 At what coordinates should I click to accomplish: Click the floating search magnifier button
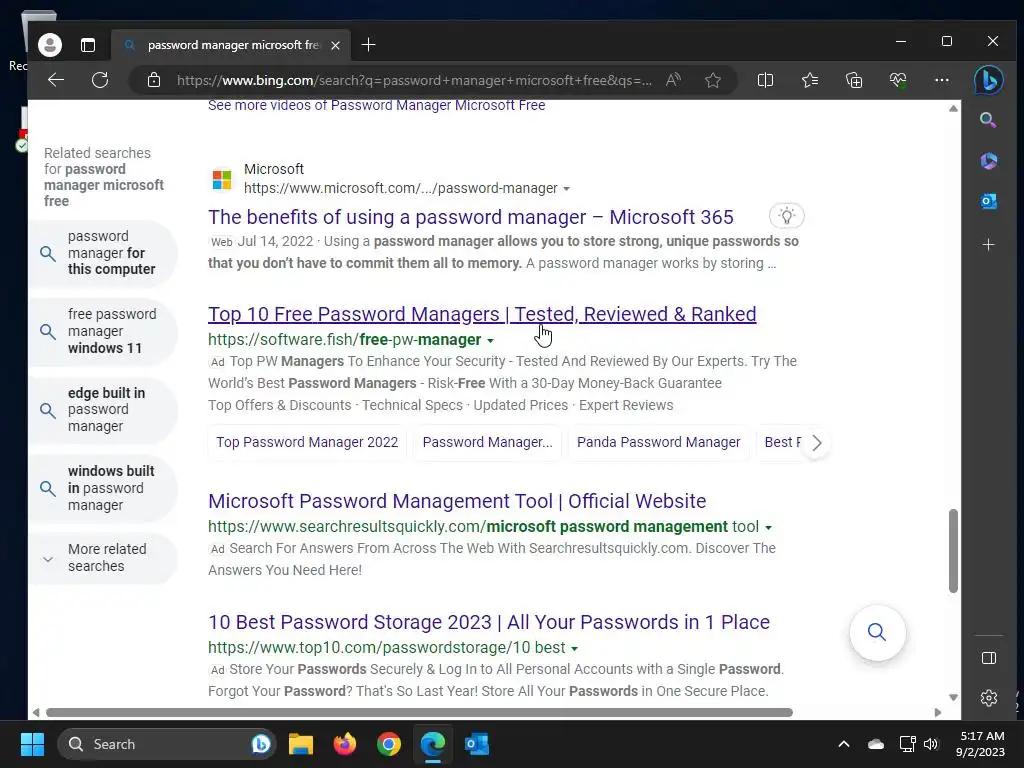[x=877, y=632]
